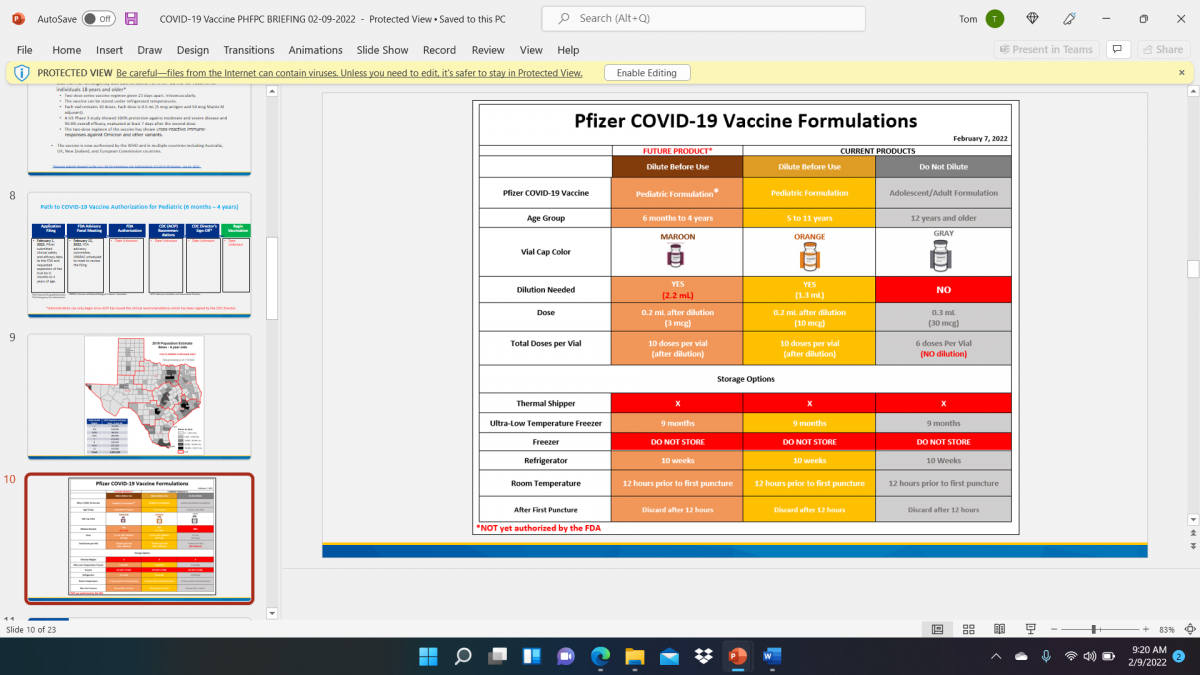Switch to Slide Sorter view
This screenshot has height=675, width=1200.
968,629
